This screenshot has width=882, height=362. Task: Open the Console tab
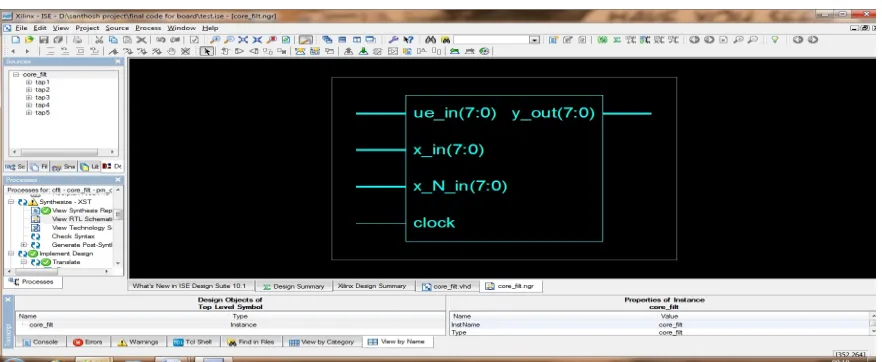pyautogui.click(x=40, y=342)
